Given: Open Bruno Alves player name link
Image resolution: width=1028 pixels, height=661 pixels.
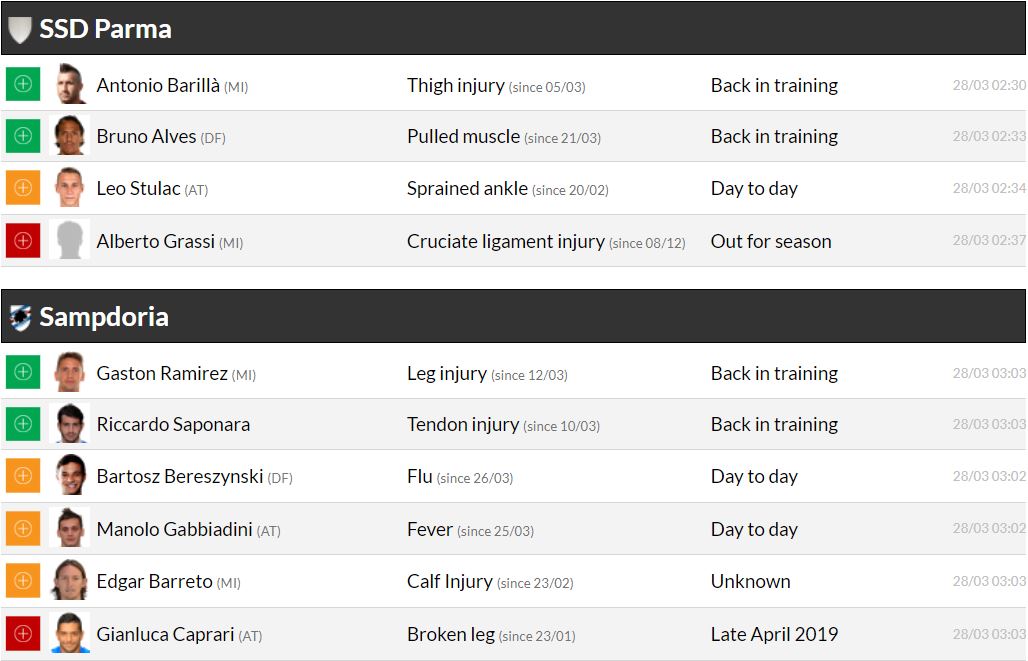Looking at the screenshot, I should point(146,136).
